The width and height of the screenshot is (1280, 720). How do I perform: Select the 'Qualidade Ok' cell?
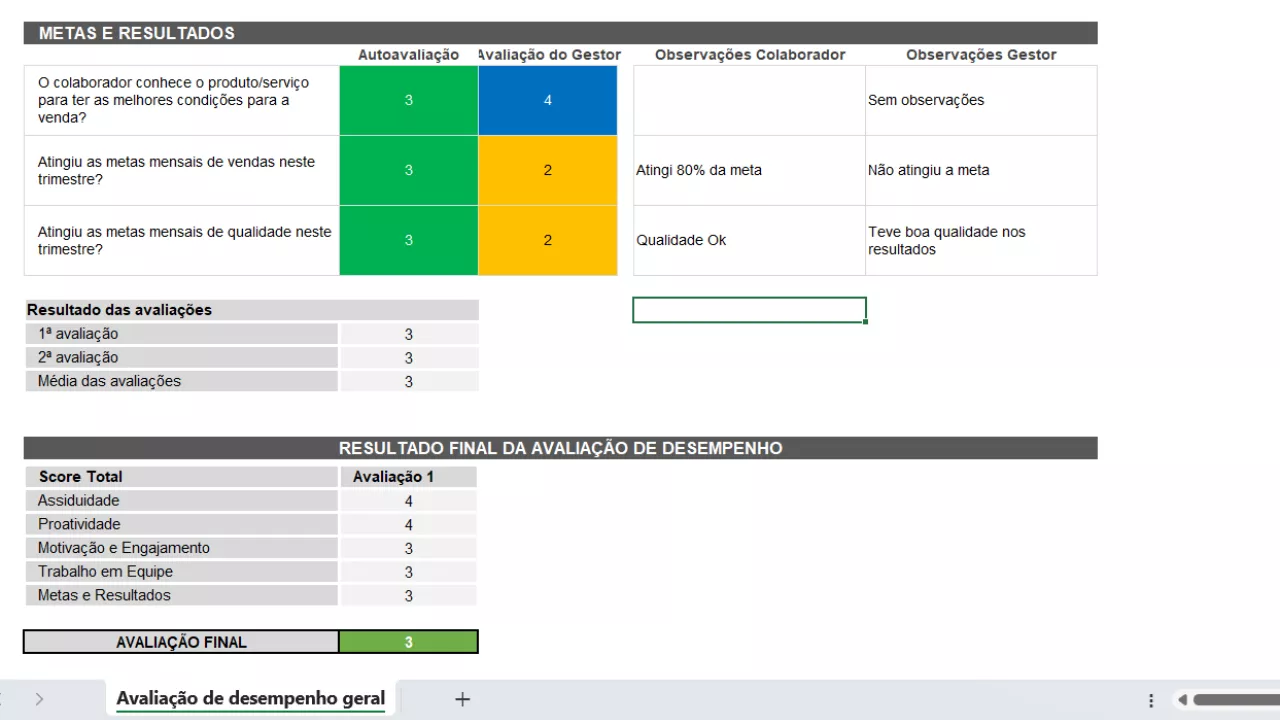coord(749,241)
